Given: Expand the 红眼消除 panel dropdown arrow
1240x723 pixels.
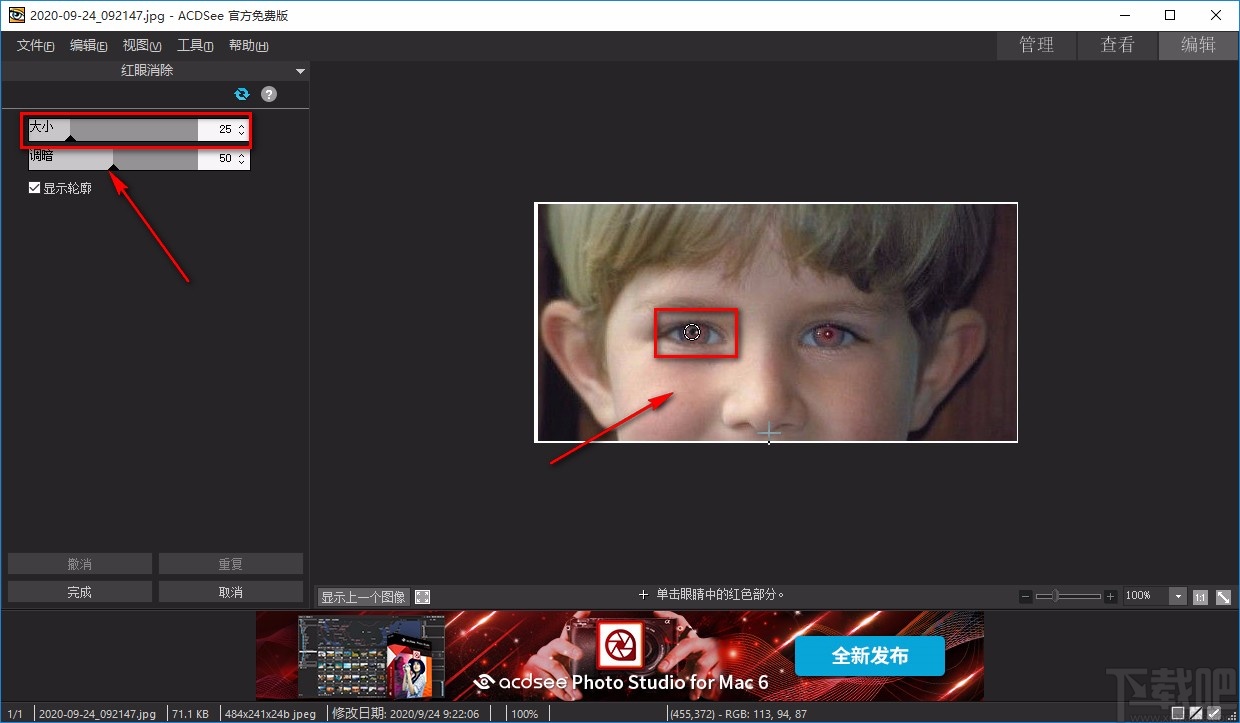Looking at the screenshot, I should click(x=300, y=71).
